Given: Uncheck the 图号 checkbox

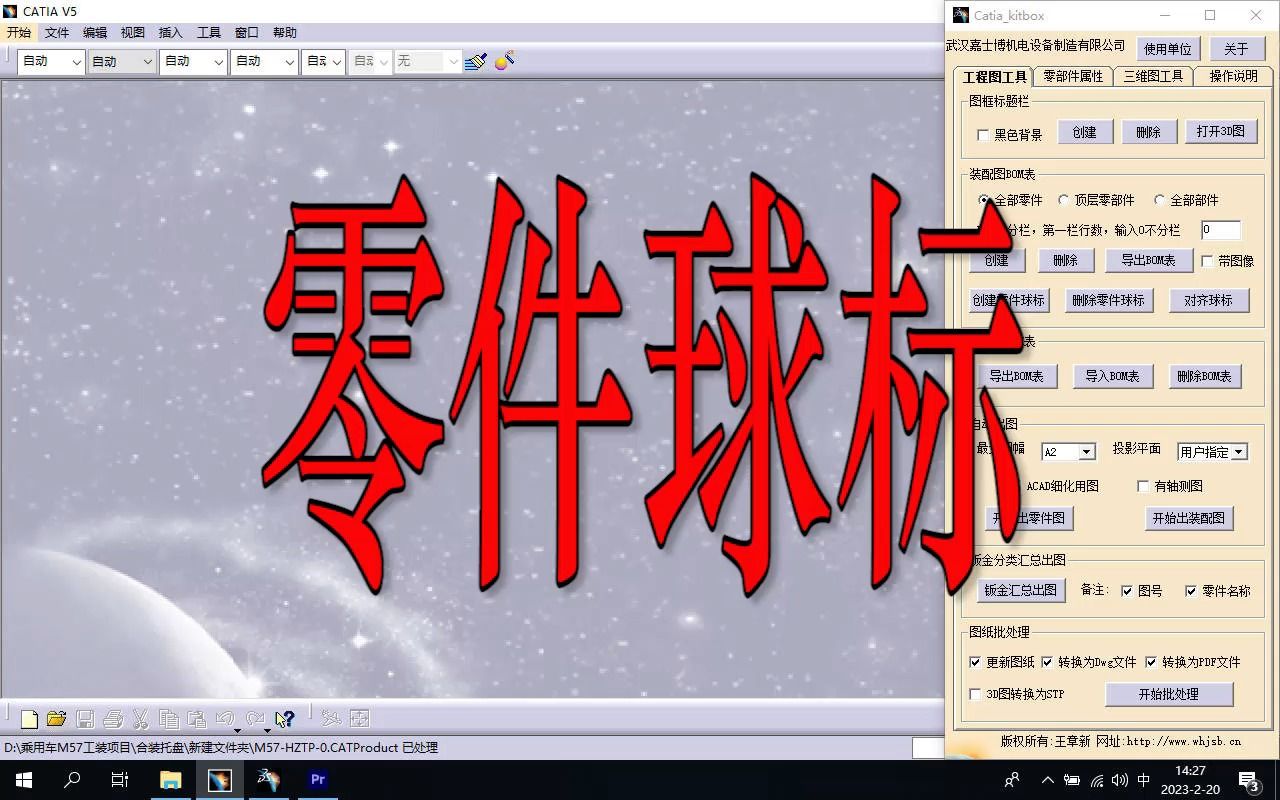Looking at the screenshot, I should (x=1127, y=591).
